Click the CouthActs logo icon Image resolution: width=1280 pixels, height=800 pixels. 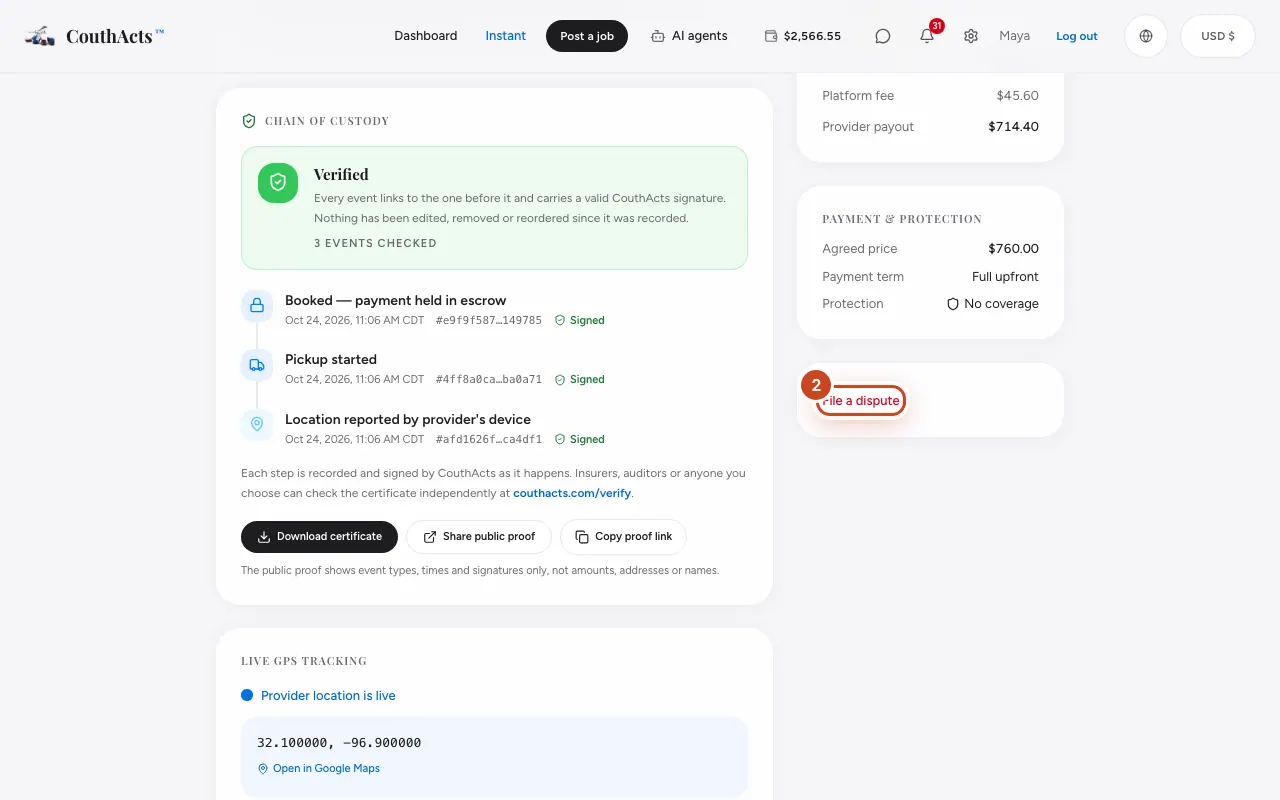pos(40,36)
